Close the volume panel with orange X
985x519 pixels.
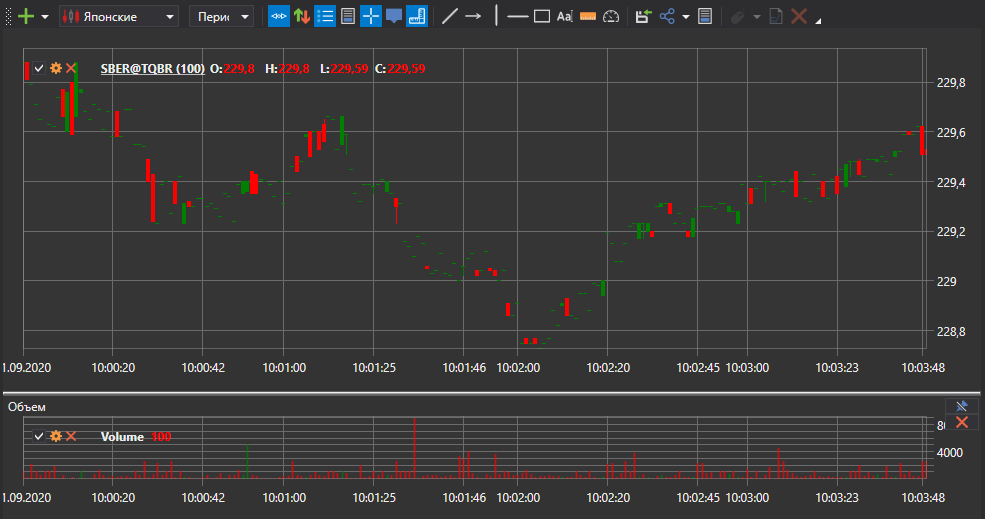(x=962, y=422)
